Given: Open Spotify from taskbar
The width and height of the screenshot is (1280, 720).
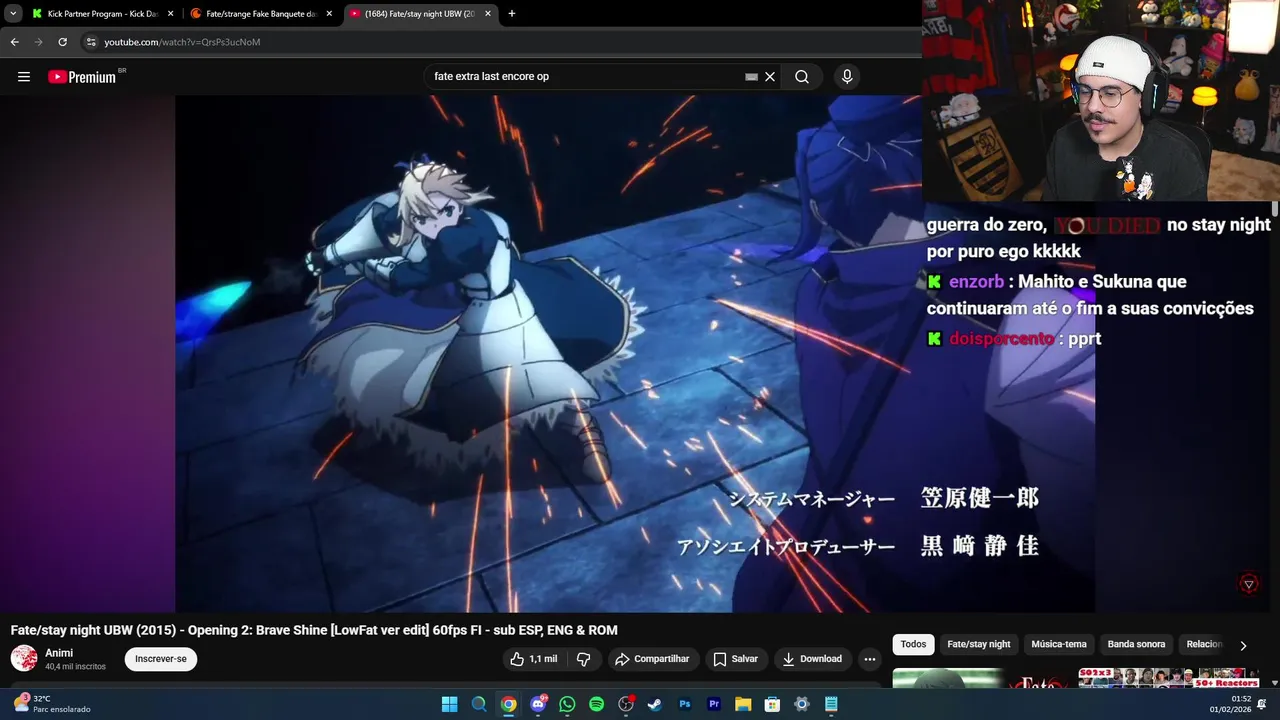Looking at the screenshot, I should (x=596, y=704).
